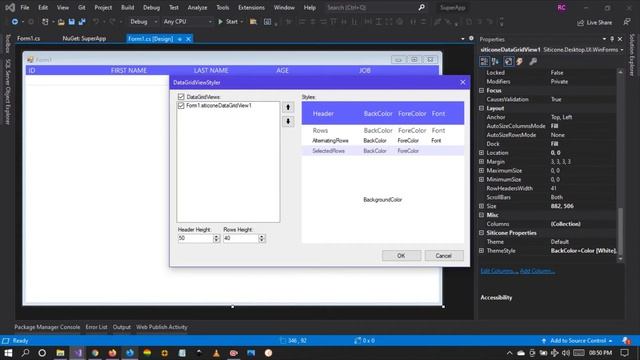The width and height of the screenshot is (640, 360).
Task: Click the search magnifier icon in the title bar
Action: point(421,7)
